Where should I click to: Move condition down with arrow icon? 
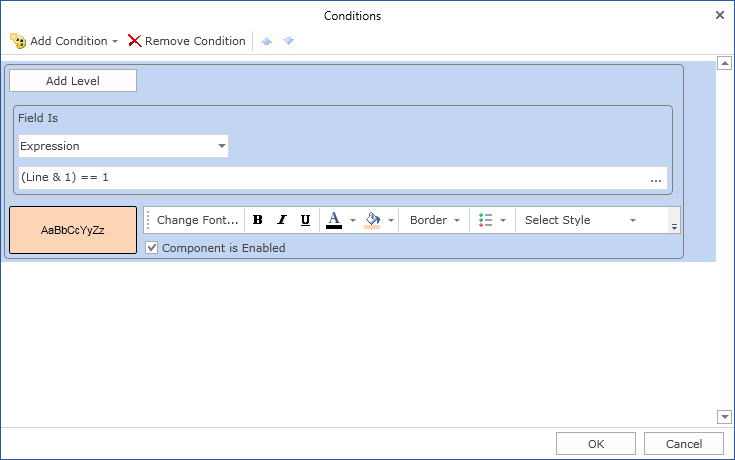288,41
